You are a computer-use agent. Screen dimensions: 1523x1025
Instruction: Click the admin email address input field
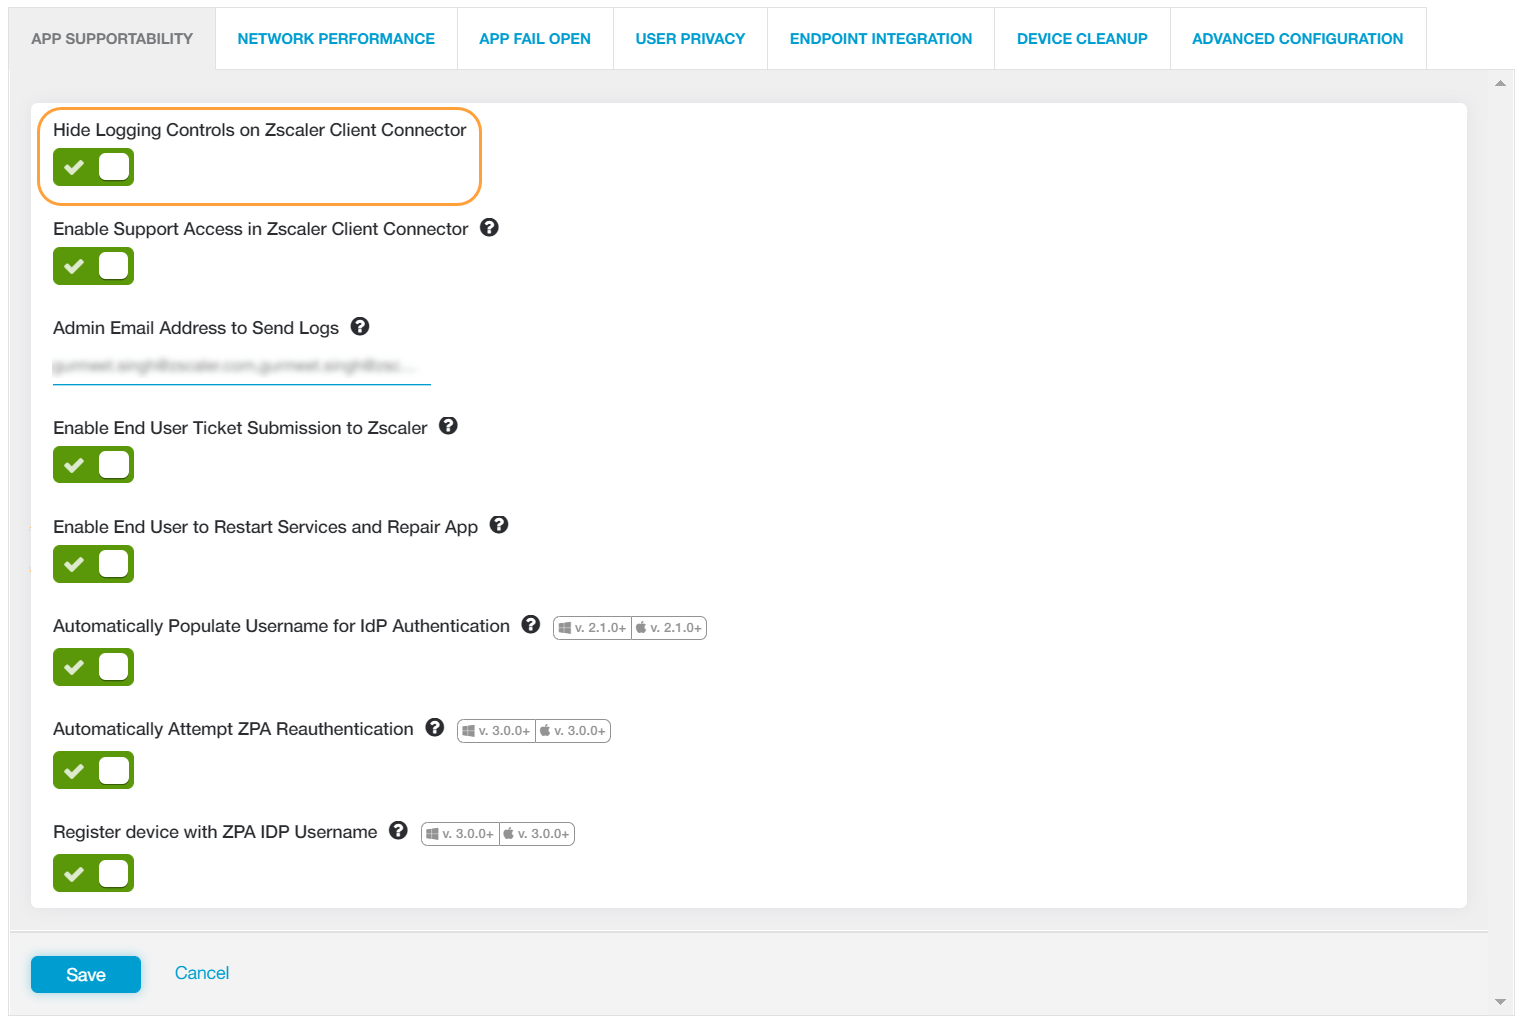241,366
